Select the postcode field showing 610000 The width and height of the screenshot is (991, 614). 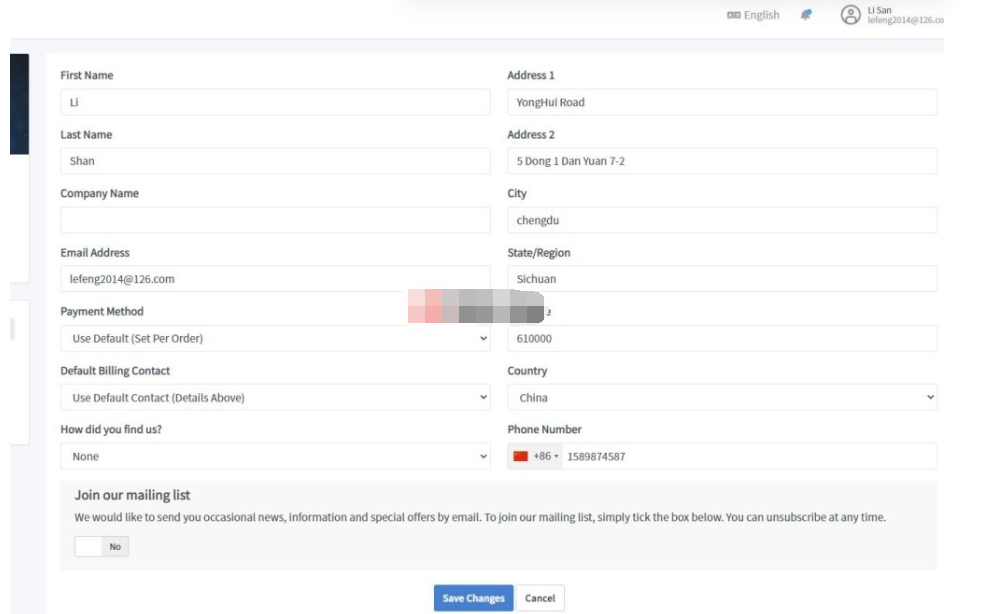pos(722,339)
